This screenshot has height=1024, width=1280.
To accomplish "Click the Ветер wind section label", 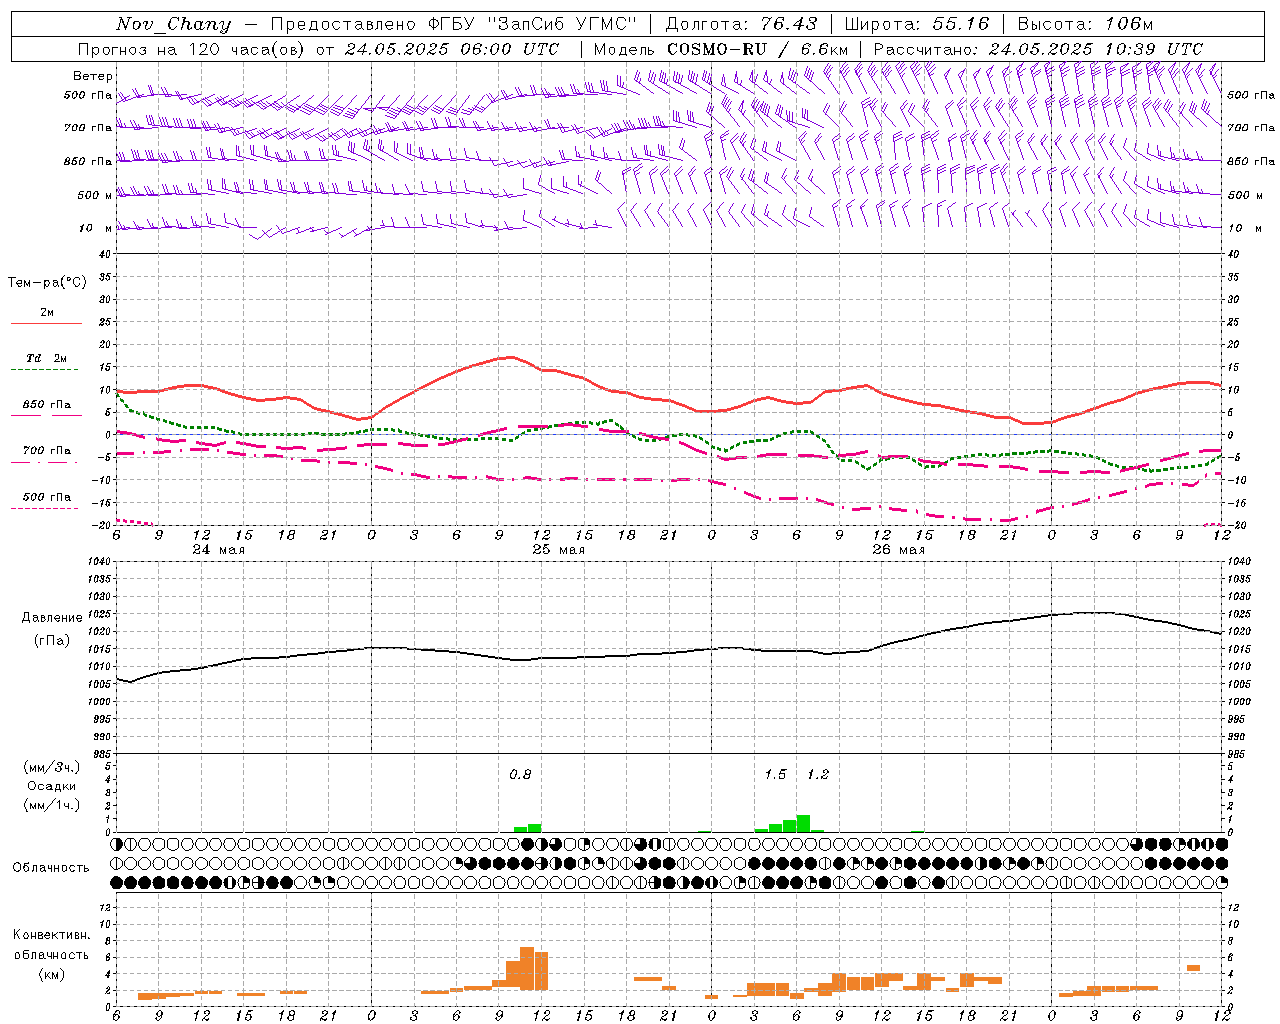I will coord(93,76).
